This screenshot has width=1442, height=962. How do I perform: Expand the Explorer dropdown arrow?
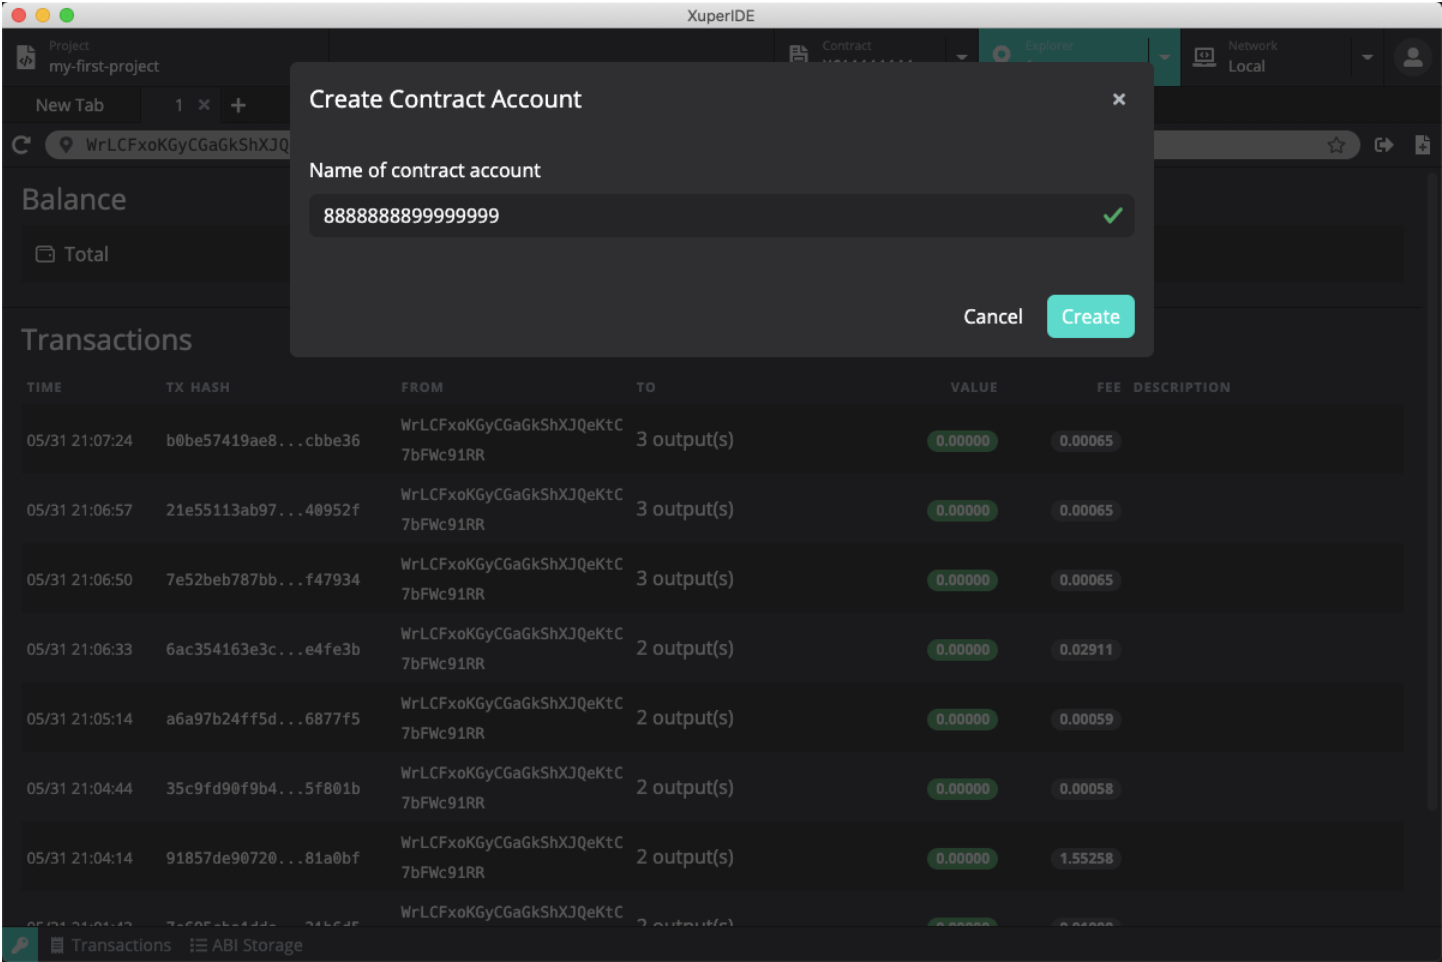pos(1164,57)
